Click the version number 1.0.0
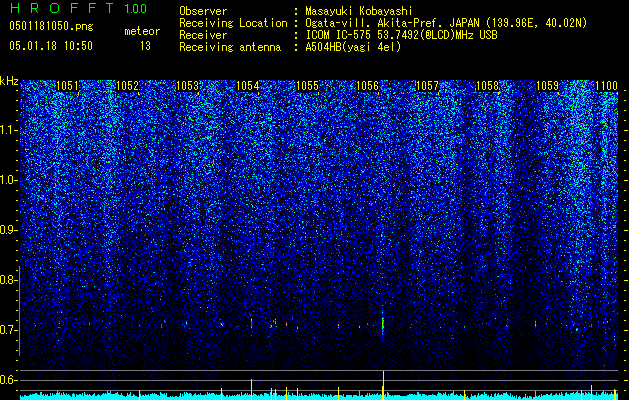This screenshot has height=400, width=629. pos(136,9)
